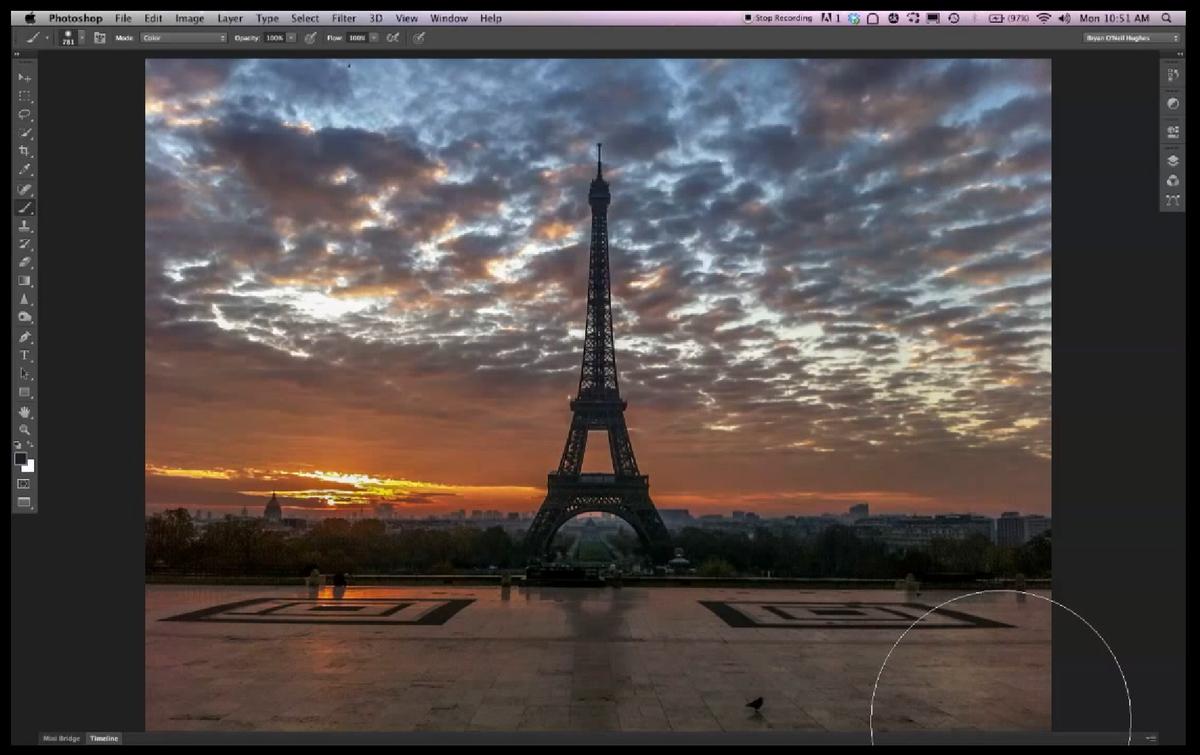Viewport: 1200px width, 755px height.
Task: Select the Crop tool
Action: pos(25,151)
